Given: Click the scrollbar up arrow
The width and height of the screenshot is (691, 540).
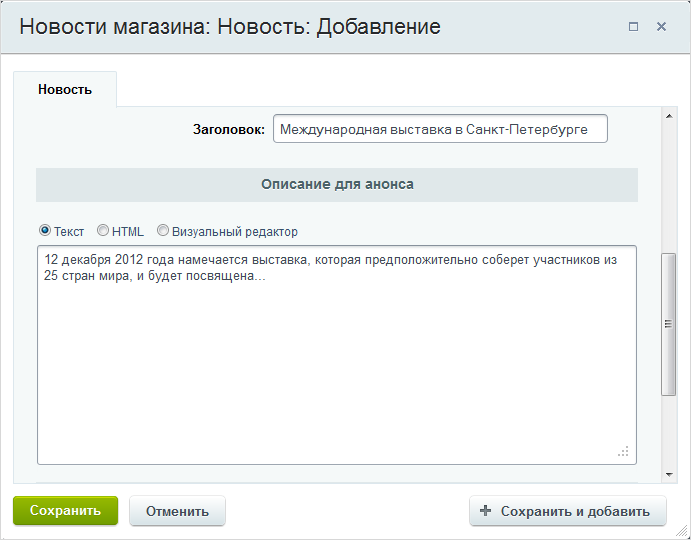Looking at the screenshot, I should pyautogui.click(x=669, y=116).
